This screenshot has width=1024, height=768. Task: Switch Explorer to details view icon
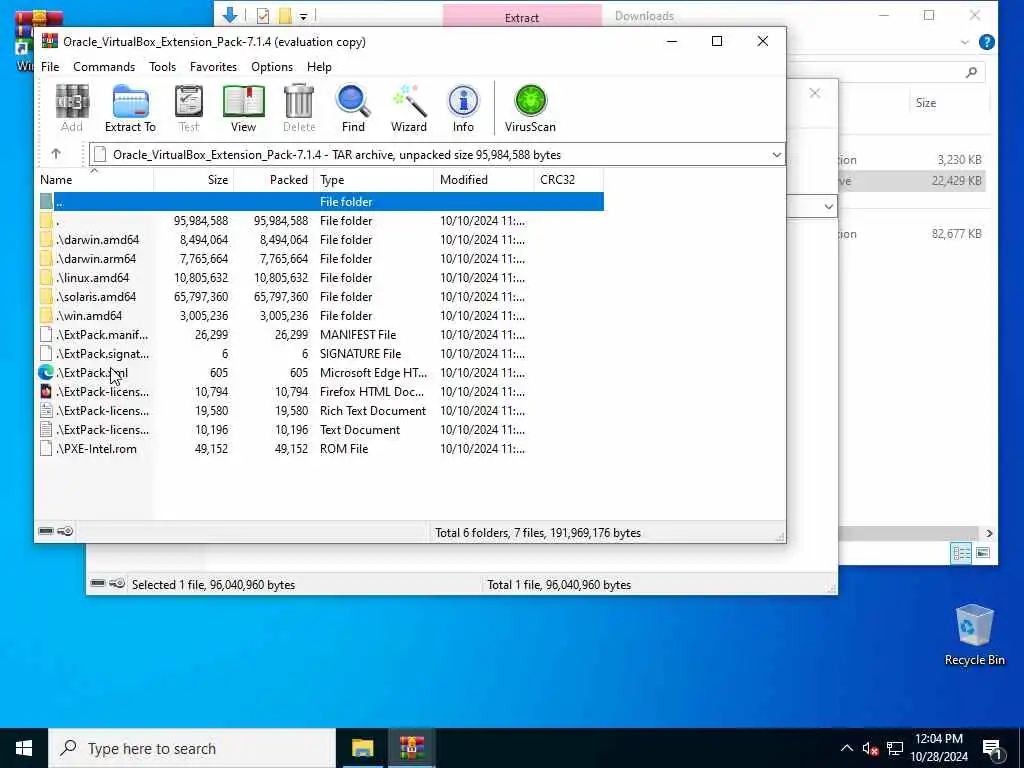961,553
